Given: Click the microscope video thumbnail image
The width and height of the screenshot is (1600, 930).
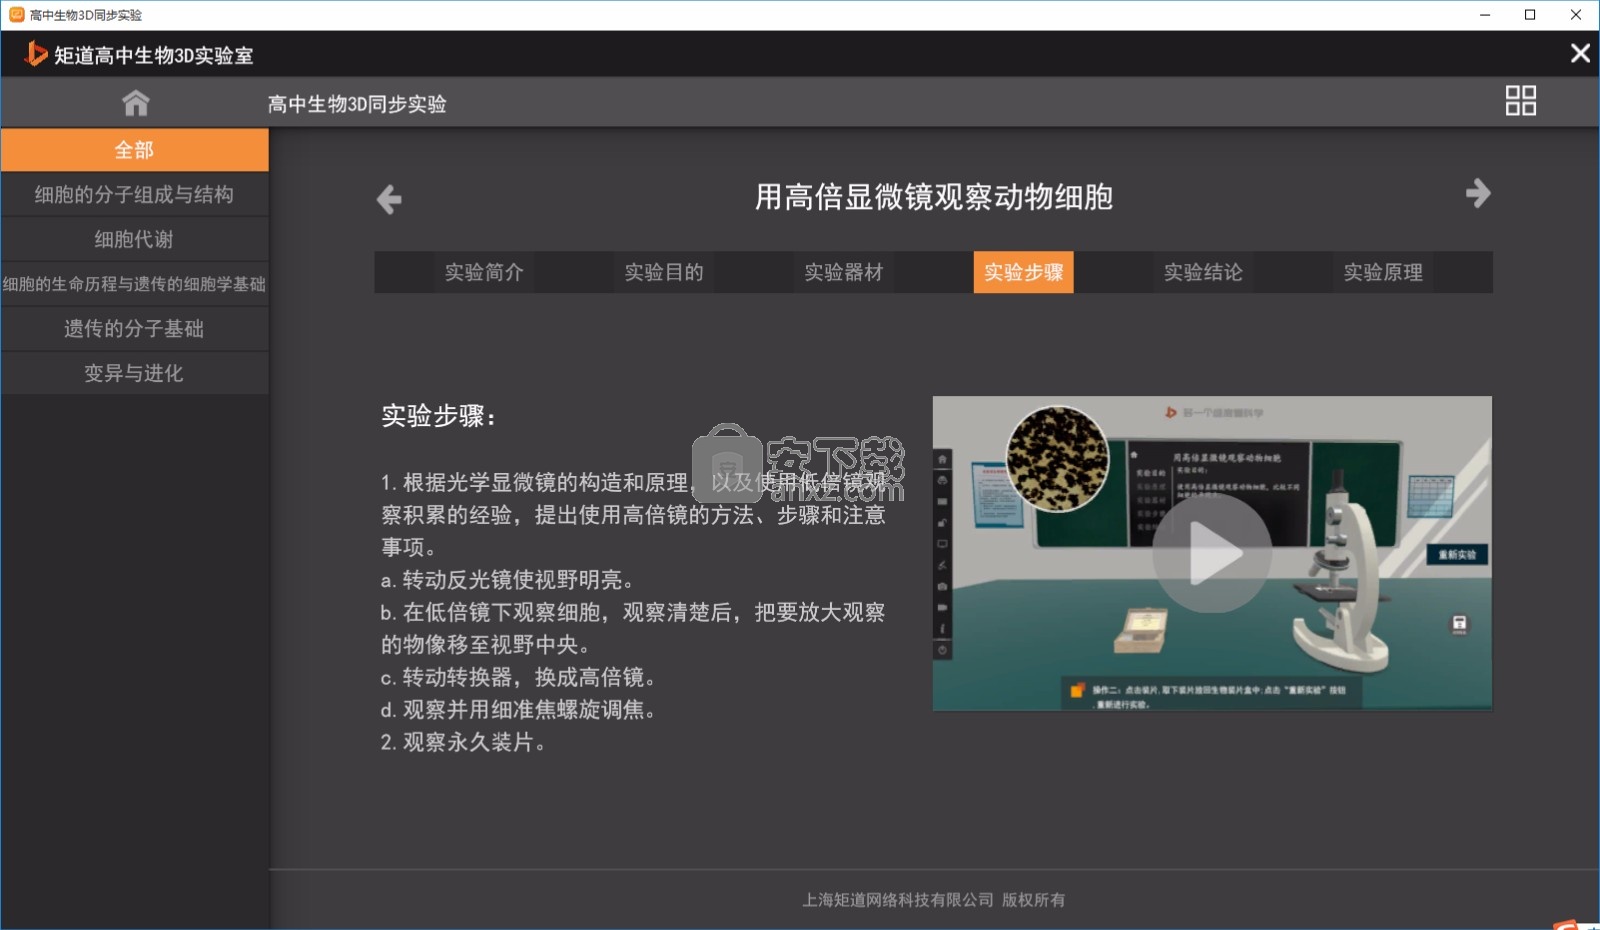Looking at the screenshot, I should [1212, 553].
